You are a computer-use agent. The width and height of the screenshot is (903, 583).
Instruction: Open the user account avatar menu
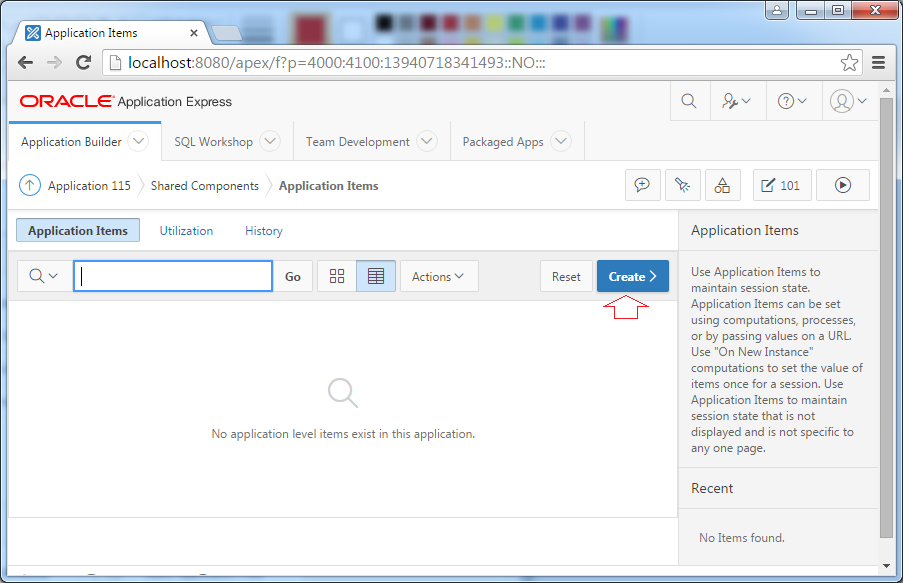(x=848, y=101)
